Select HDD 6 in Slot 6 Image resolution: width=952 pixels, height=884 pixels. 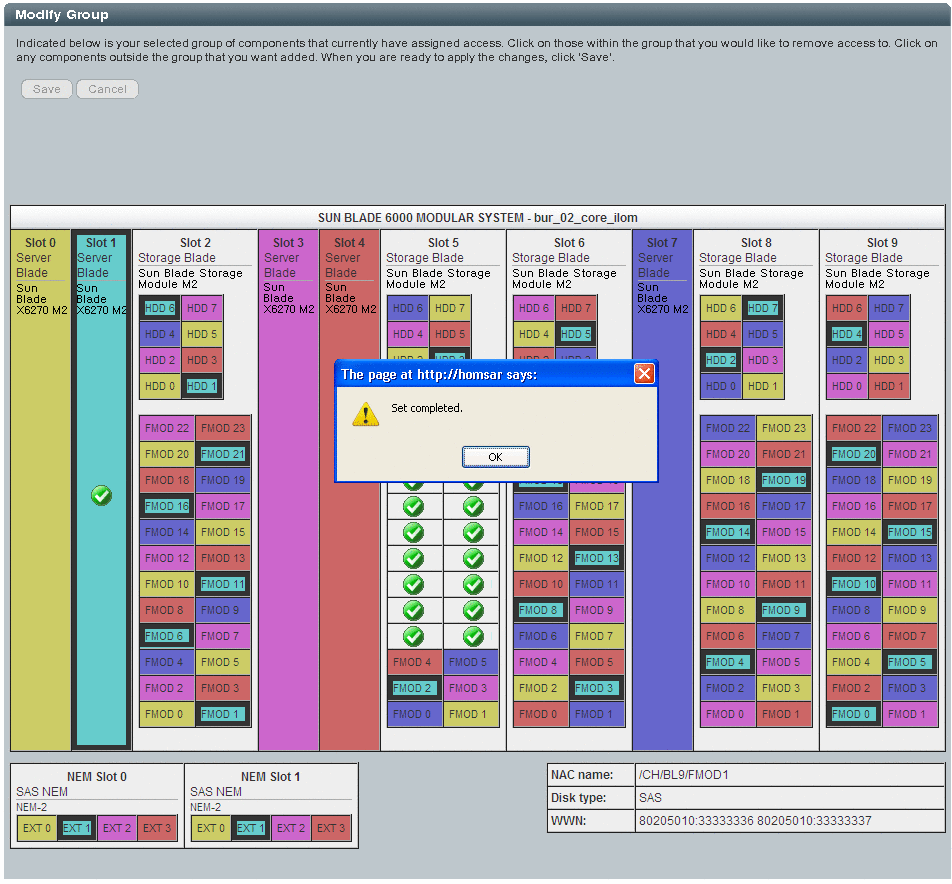coord(534,308)
